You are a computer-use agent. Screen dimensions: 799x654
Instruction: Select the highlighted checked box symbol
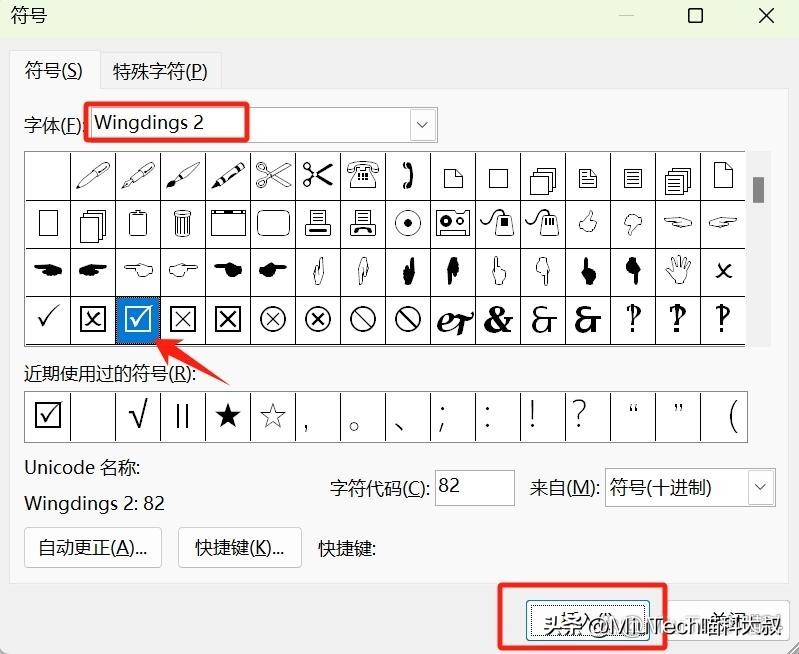tap(138, 319)
